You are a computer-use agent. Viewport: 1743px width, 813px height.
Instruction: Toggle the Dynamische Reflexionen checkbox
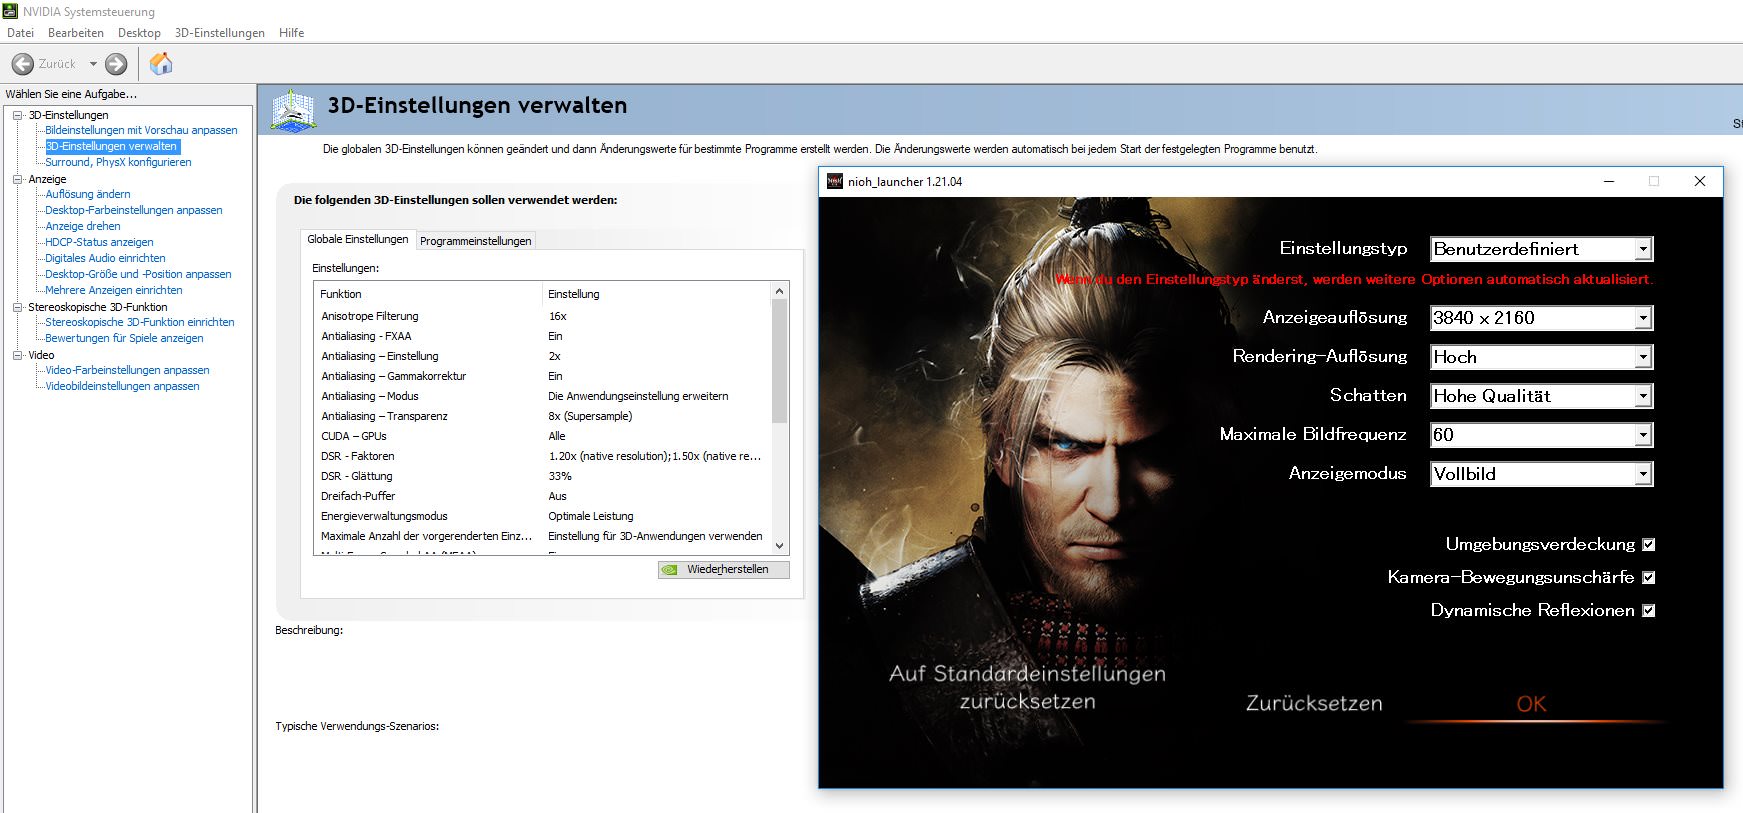click(1649, 611)
